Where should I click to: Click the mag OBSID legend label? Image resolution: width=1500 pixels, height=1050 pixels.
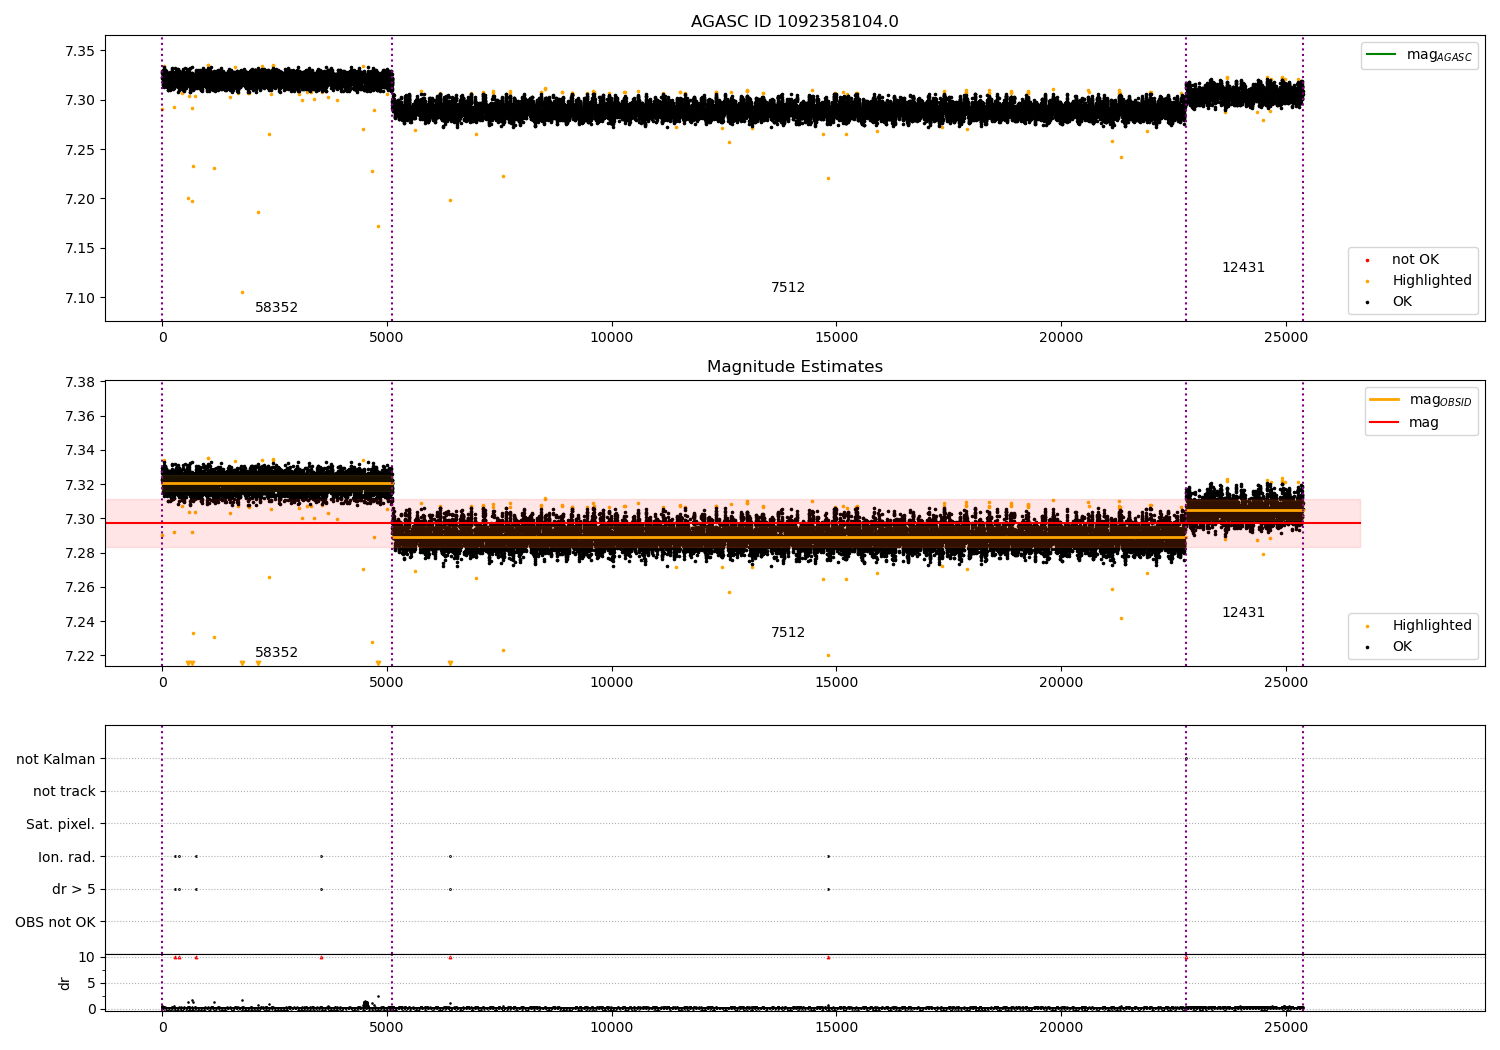tap(1440, 400)
